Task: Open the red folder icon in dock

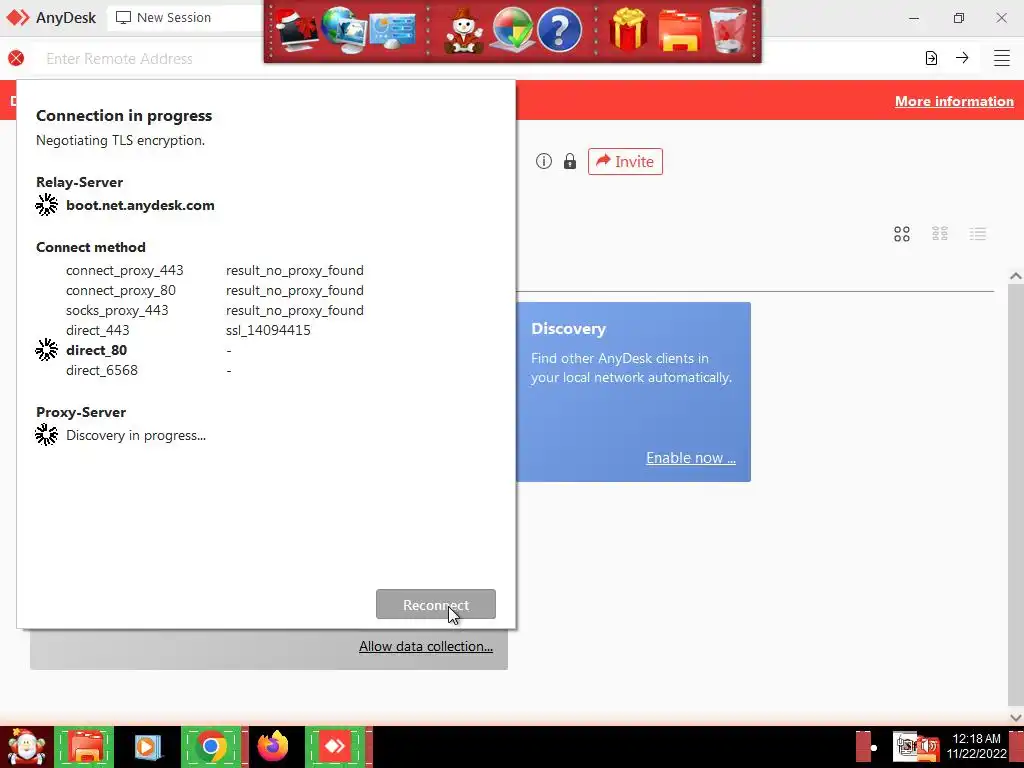Action: (679, 31)
